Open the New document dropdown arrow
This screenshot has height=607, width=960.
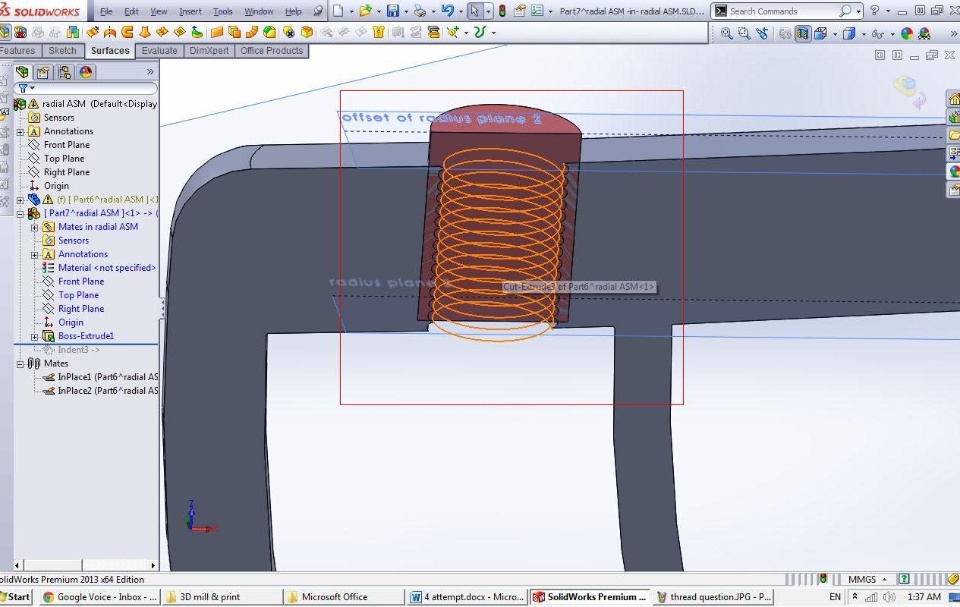coord(351,12)
